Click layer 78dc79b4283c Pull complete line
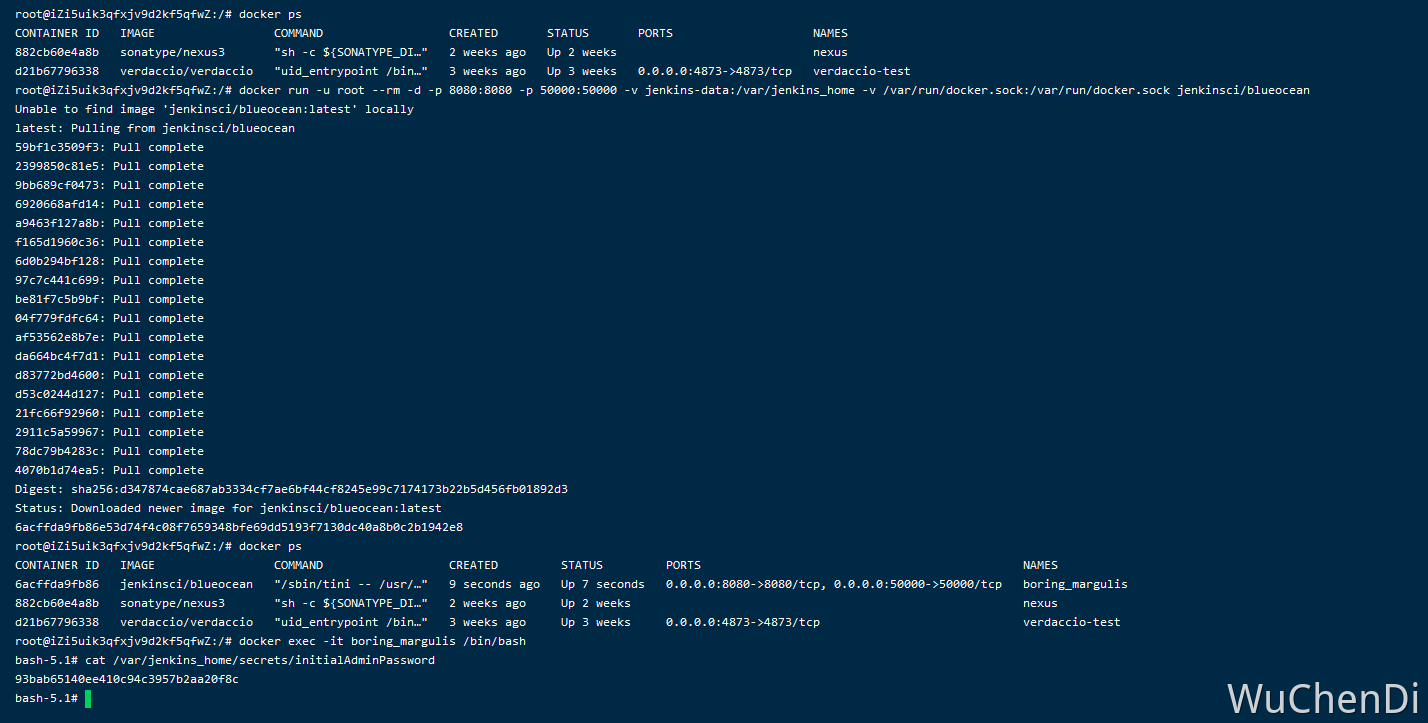This screenshot has width=1428, height=723. click(109, 451)
